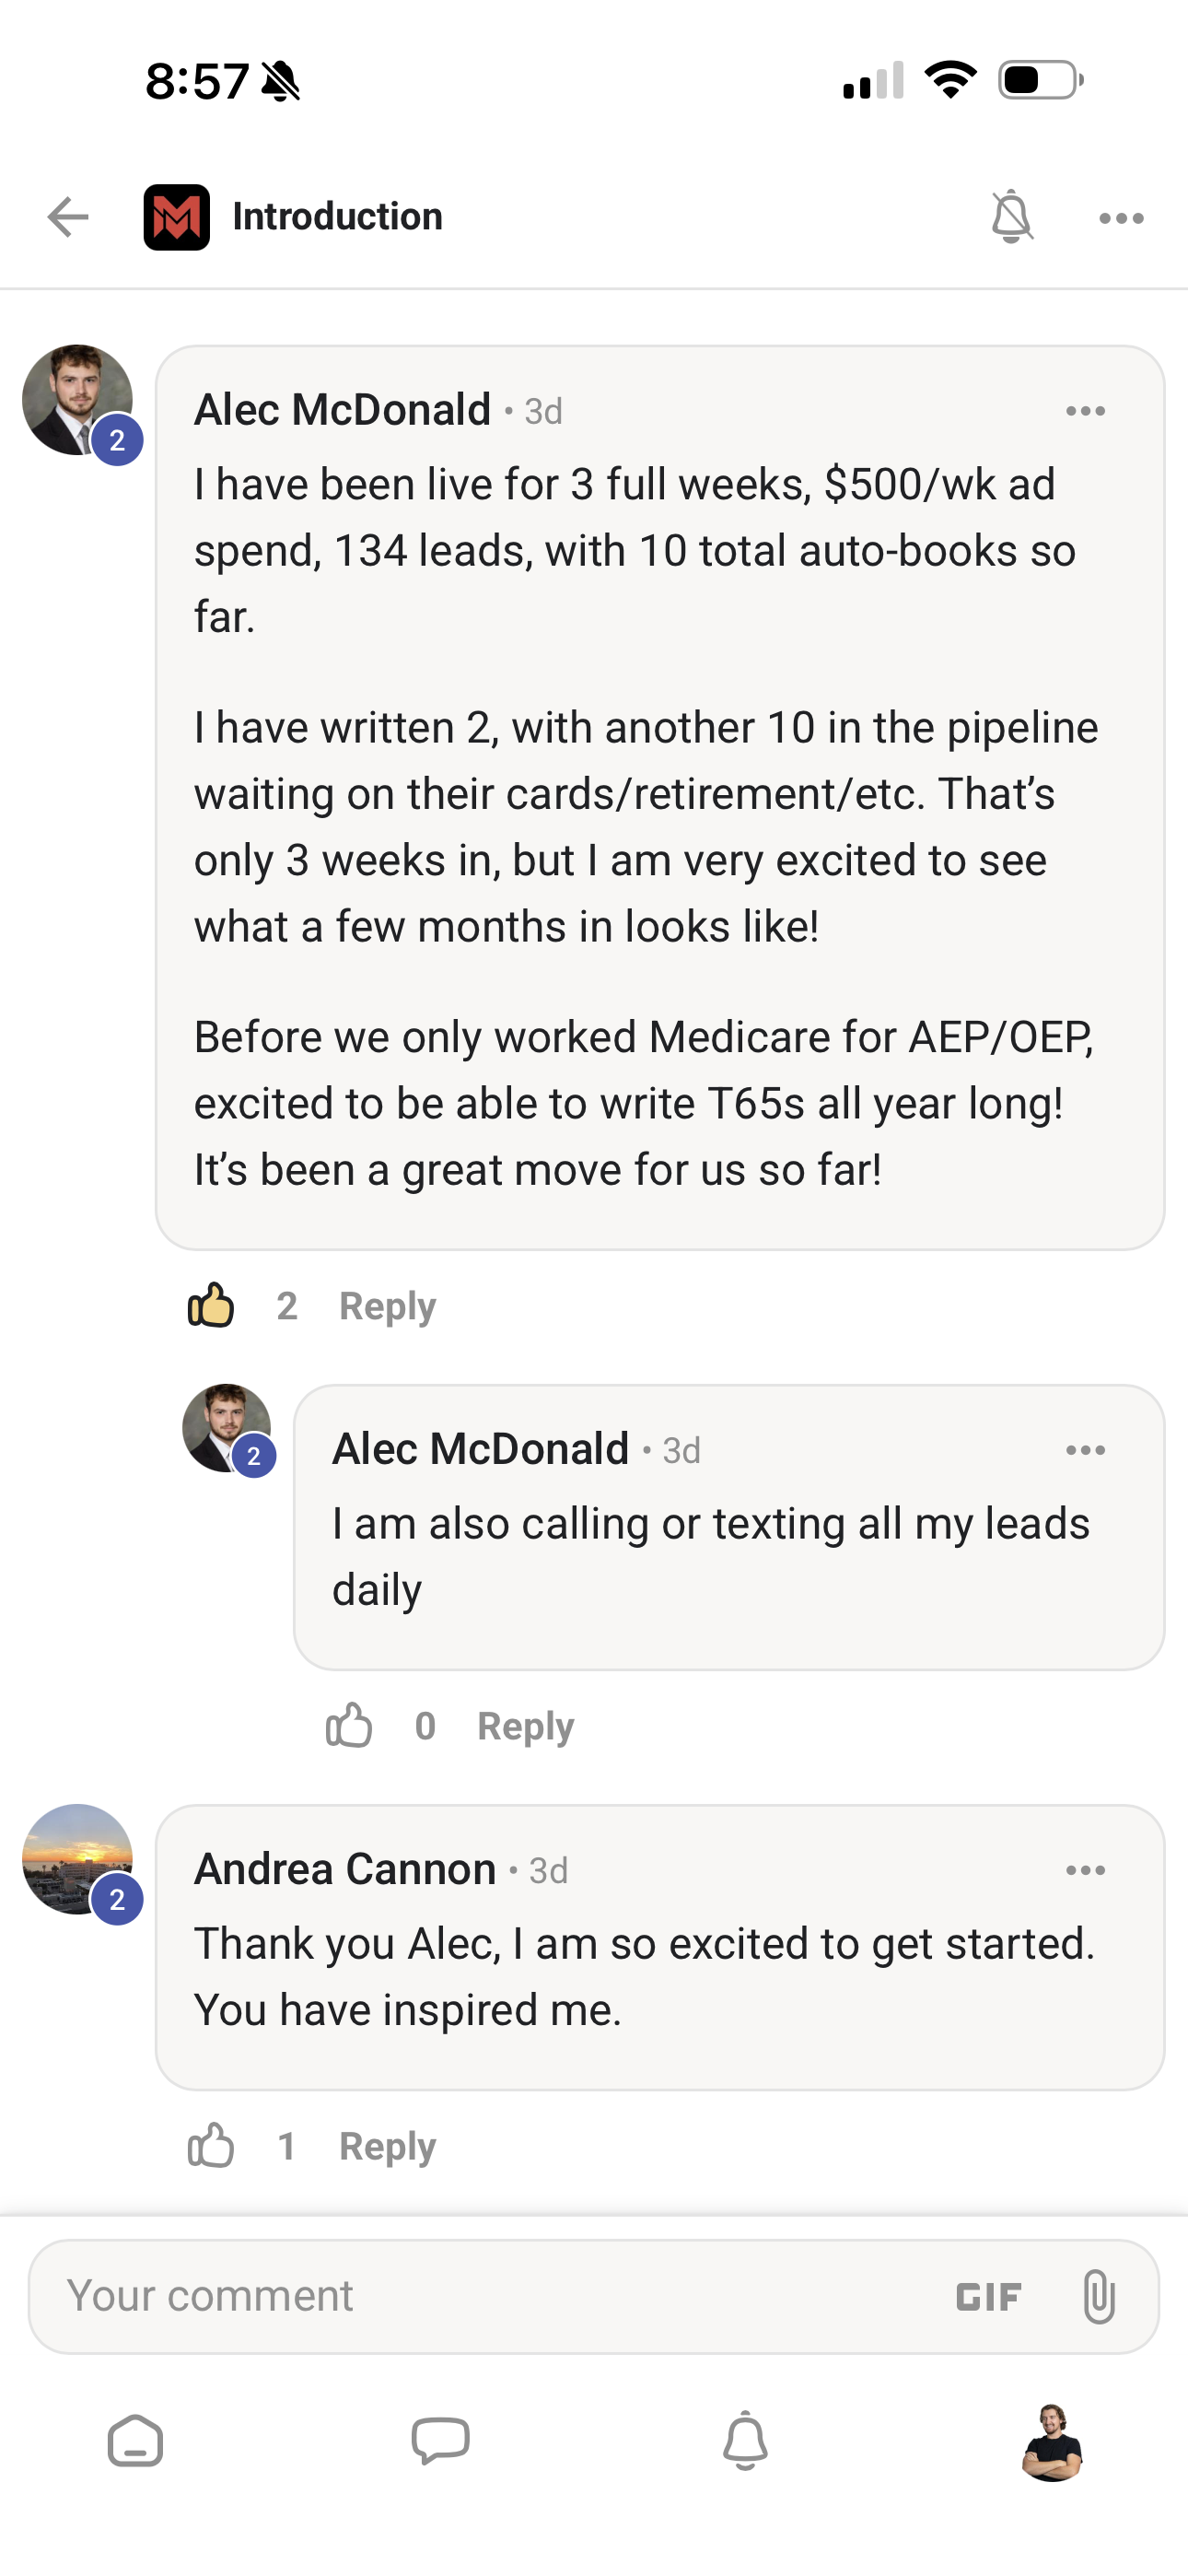Tap the Mighty Networks logo beside Introduction
This screenshot has width=1188, height=2576.
(176, 216)
